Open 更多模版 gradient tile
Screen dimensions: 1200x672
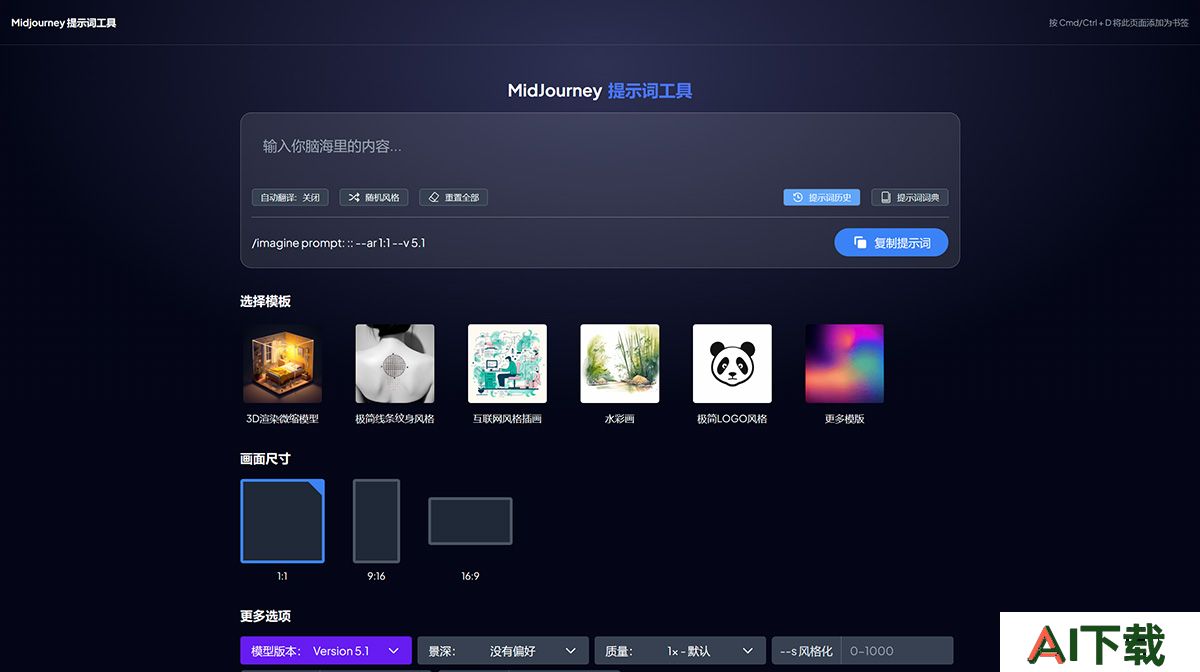(x=845, y=363)
